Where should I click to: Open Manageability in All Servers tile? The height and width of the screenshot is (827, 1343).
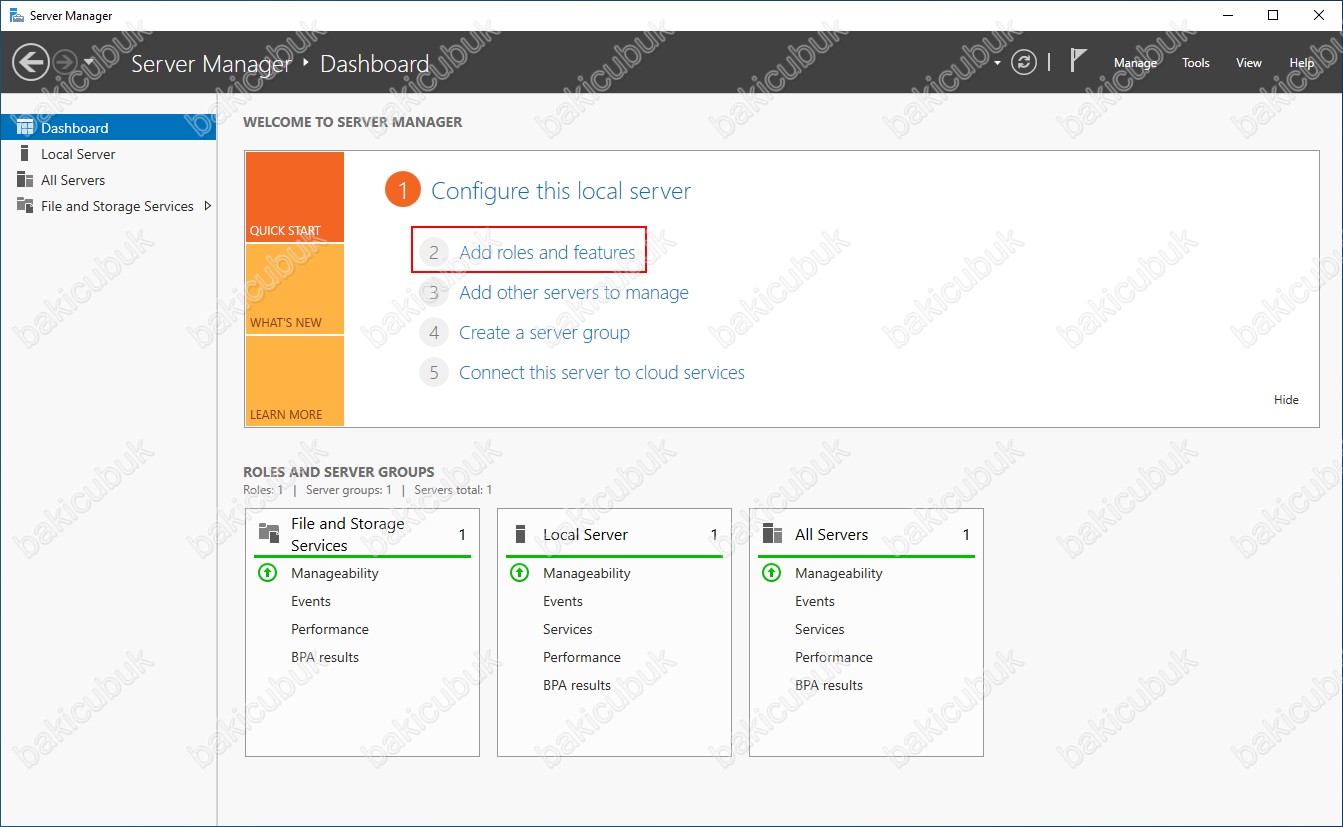click(839, 573)
